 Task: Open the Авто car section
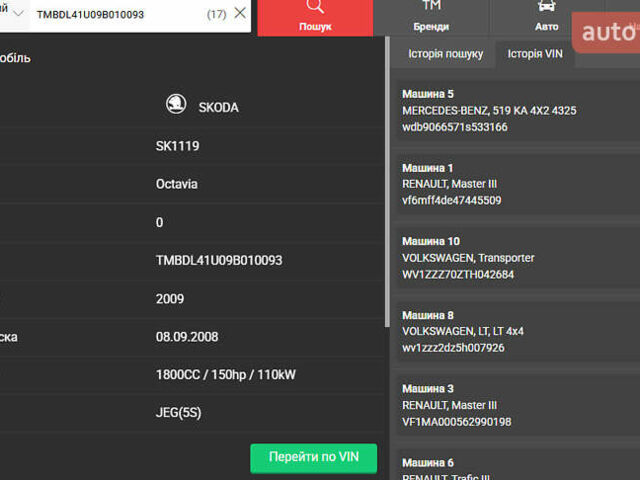tap(546, 18)
